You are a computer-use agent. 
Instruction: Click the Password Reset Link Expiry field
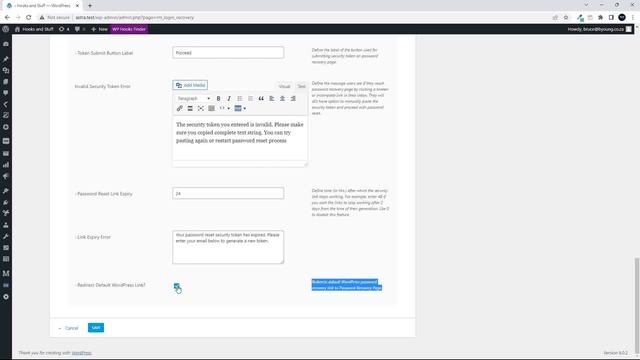(228, 193)
